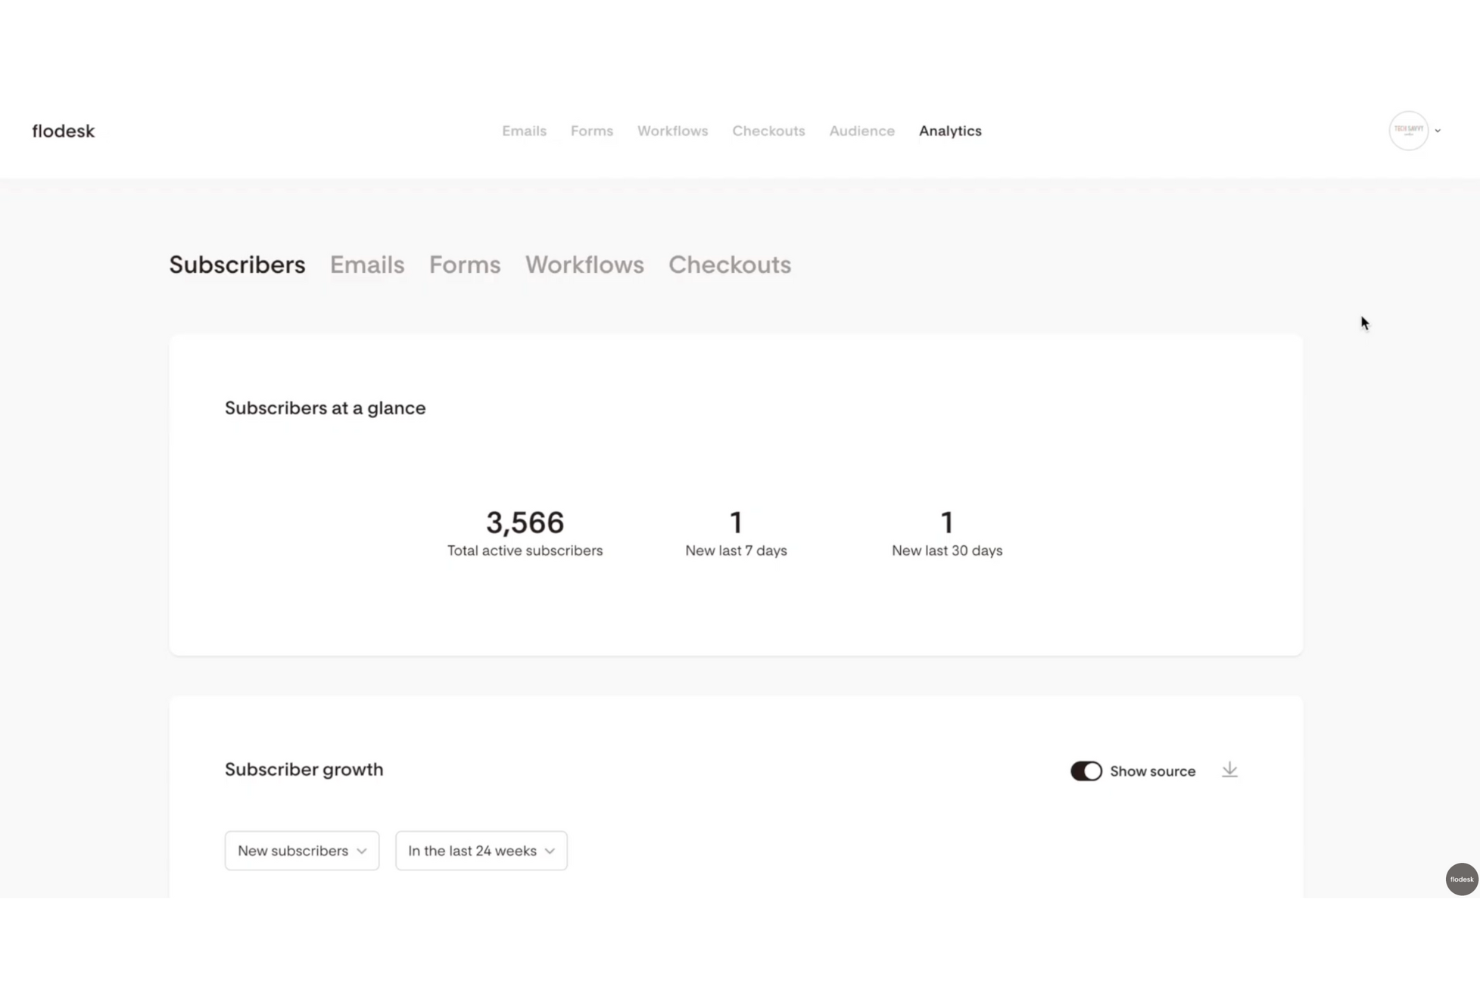Switch to the Emails analytics tab
Screen dimensions: 1480x987
point(367,264)
